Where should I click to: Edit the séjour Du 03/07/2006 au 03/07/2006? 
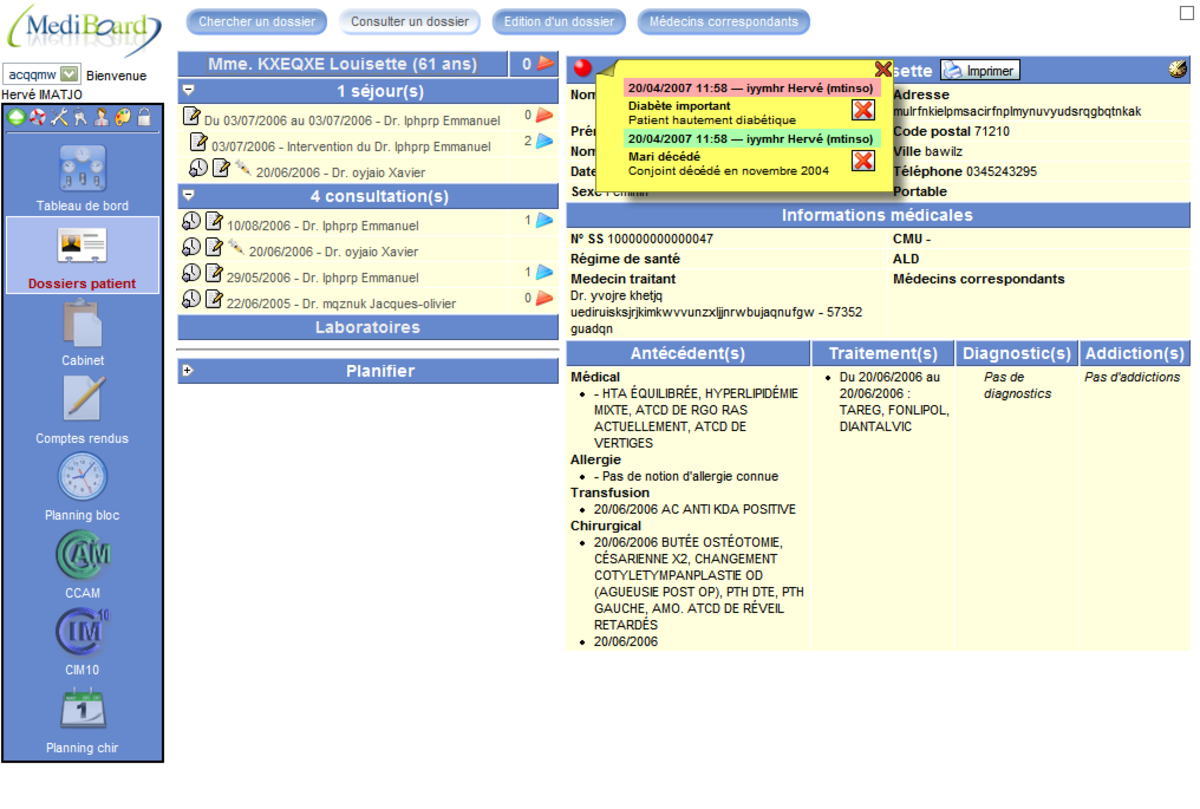(192, 117)
